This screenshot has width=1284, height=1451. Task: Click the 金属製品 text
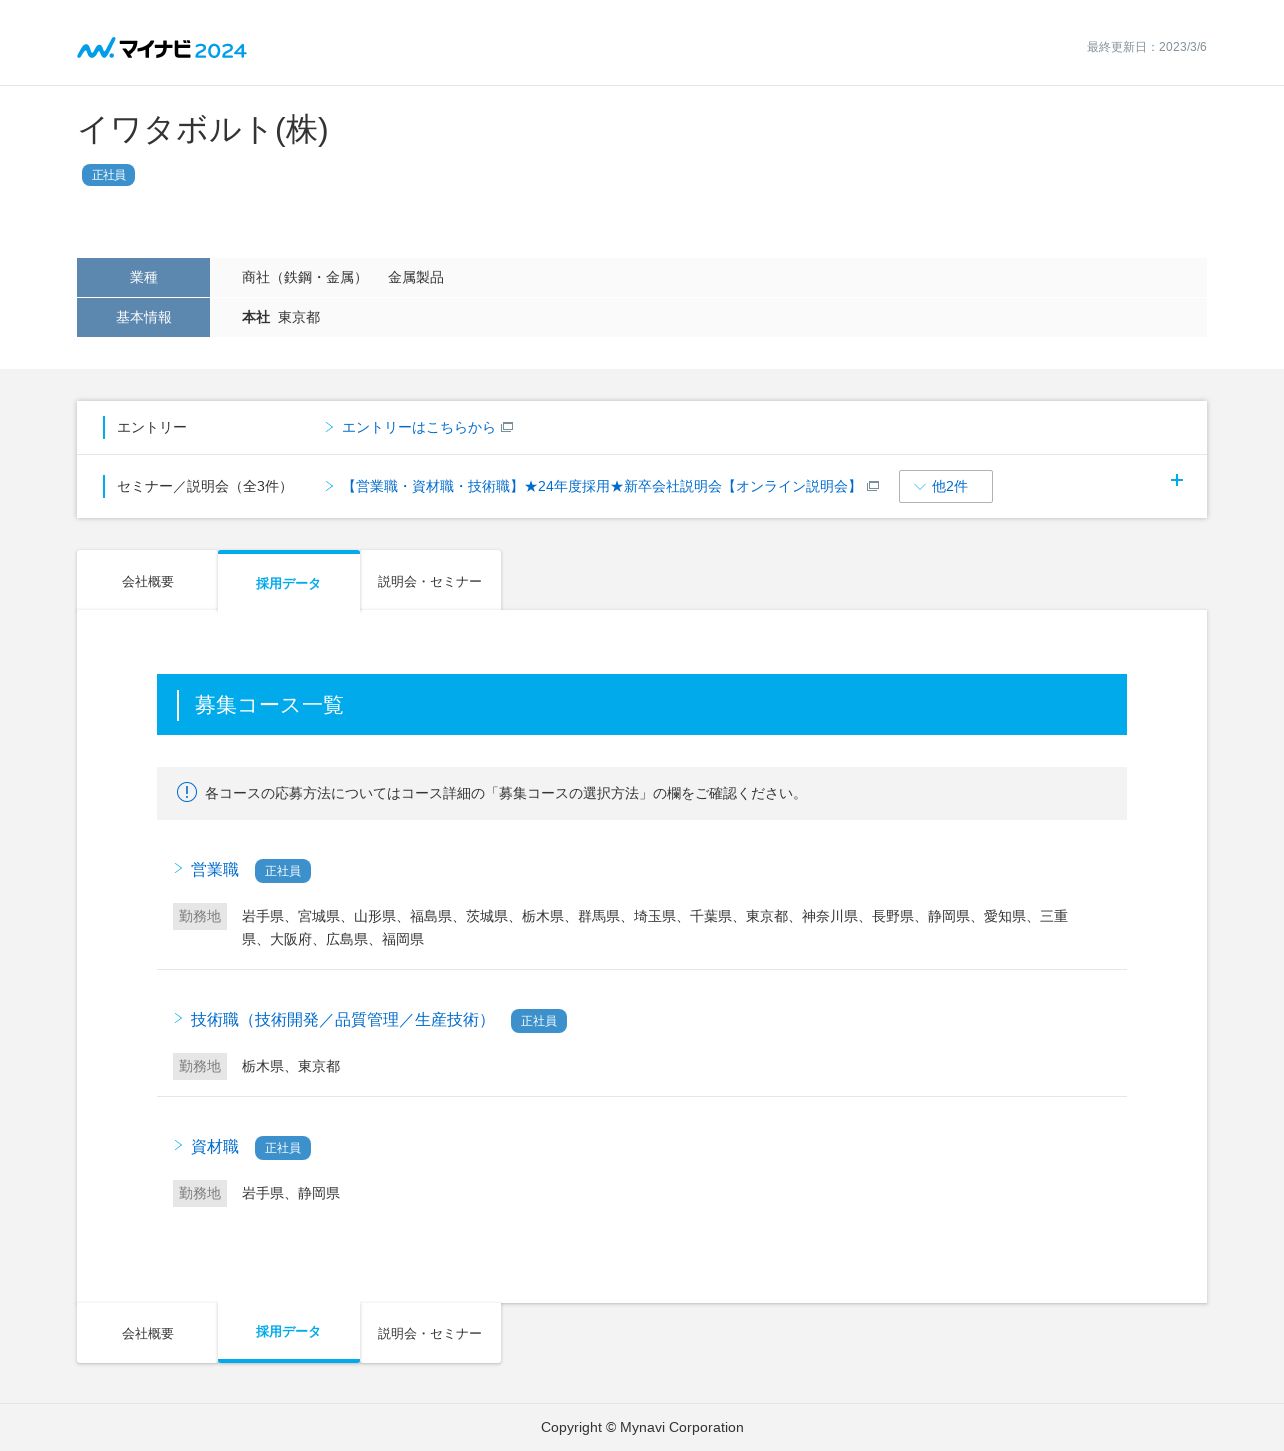pyautogui.click(x=416, y=278)
